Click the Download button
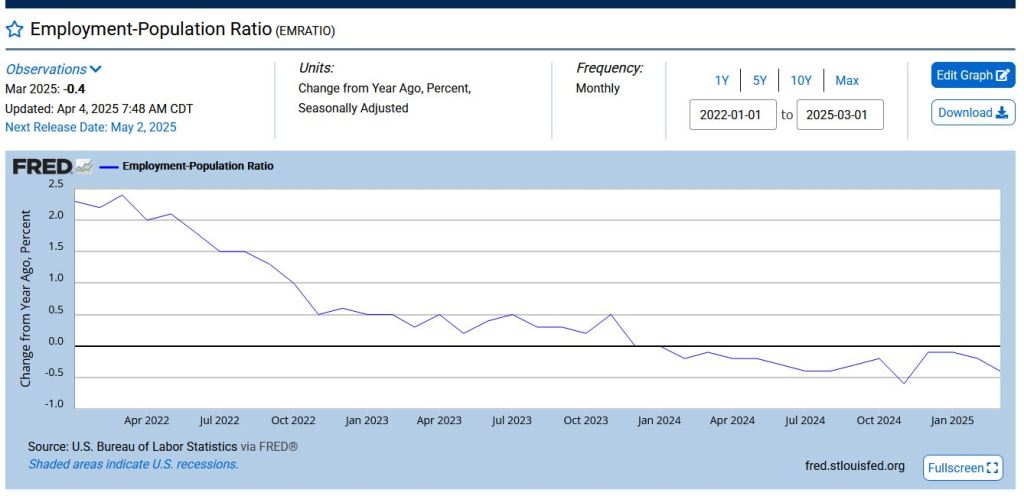The height and width of the screenshot is (496, 1024). click(x=972, y=113)
